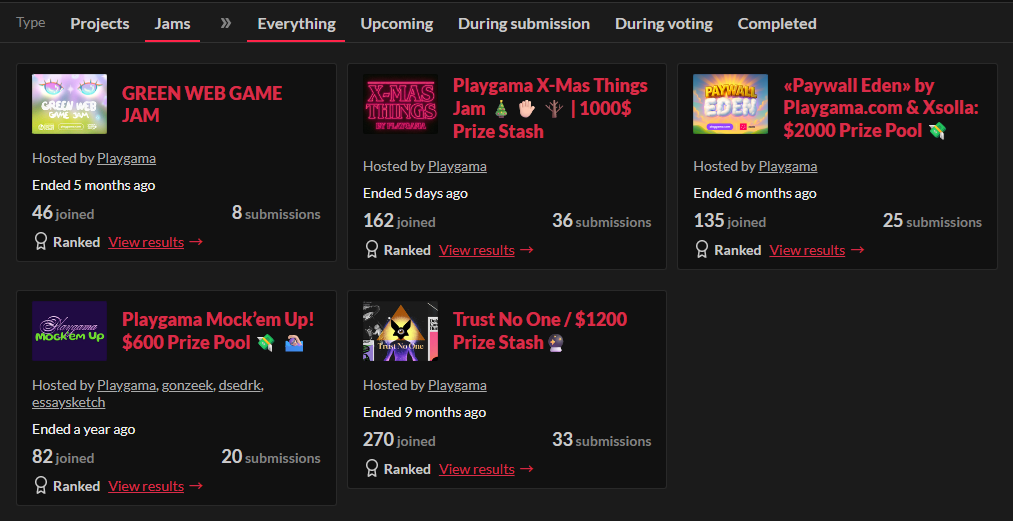Switch to the Projects tab

pyautogui.click(x=99, y=23)
